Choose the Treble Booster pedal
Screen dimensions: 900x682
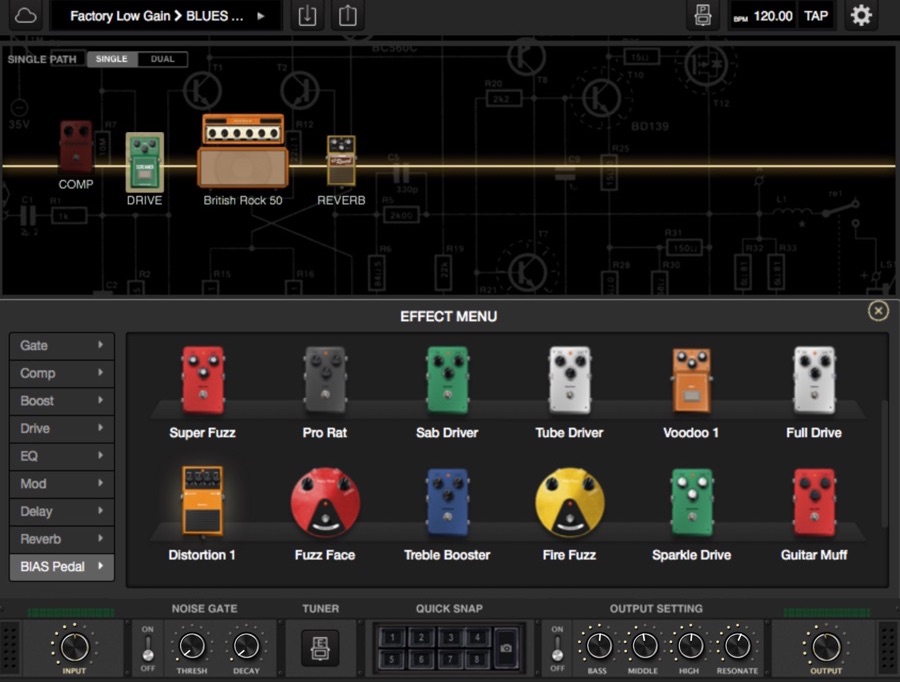(447, 502)
